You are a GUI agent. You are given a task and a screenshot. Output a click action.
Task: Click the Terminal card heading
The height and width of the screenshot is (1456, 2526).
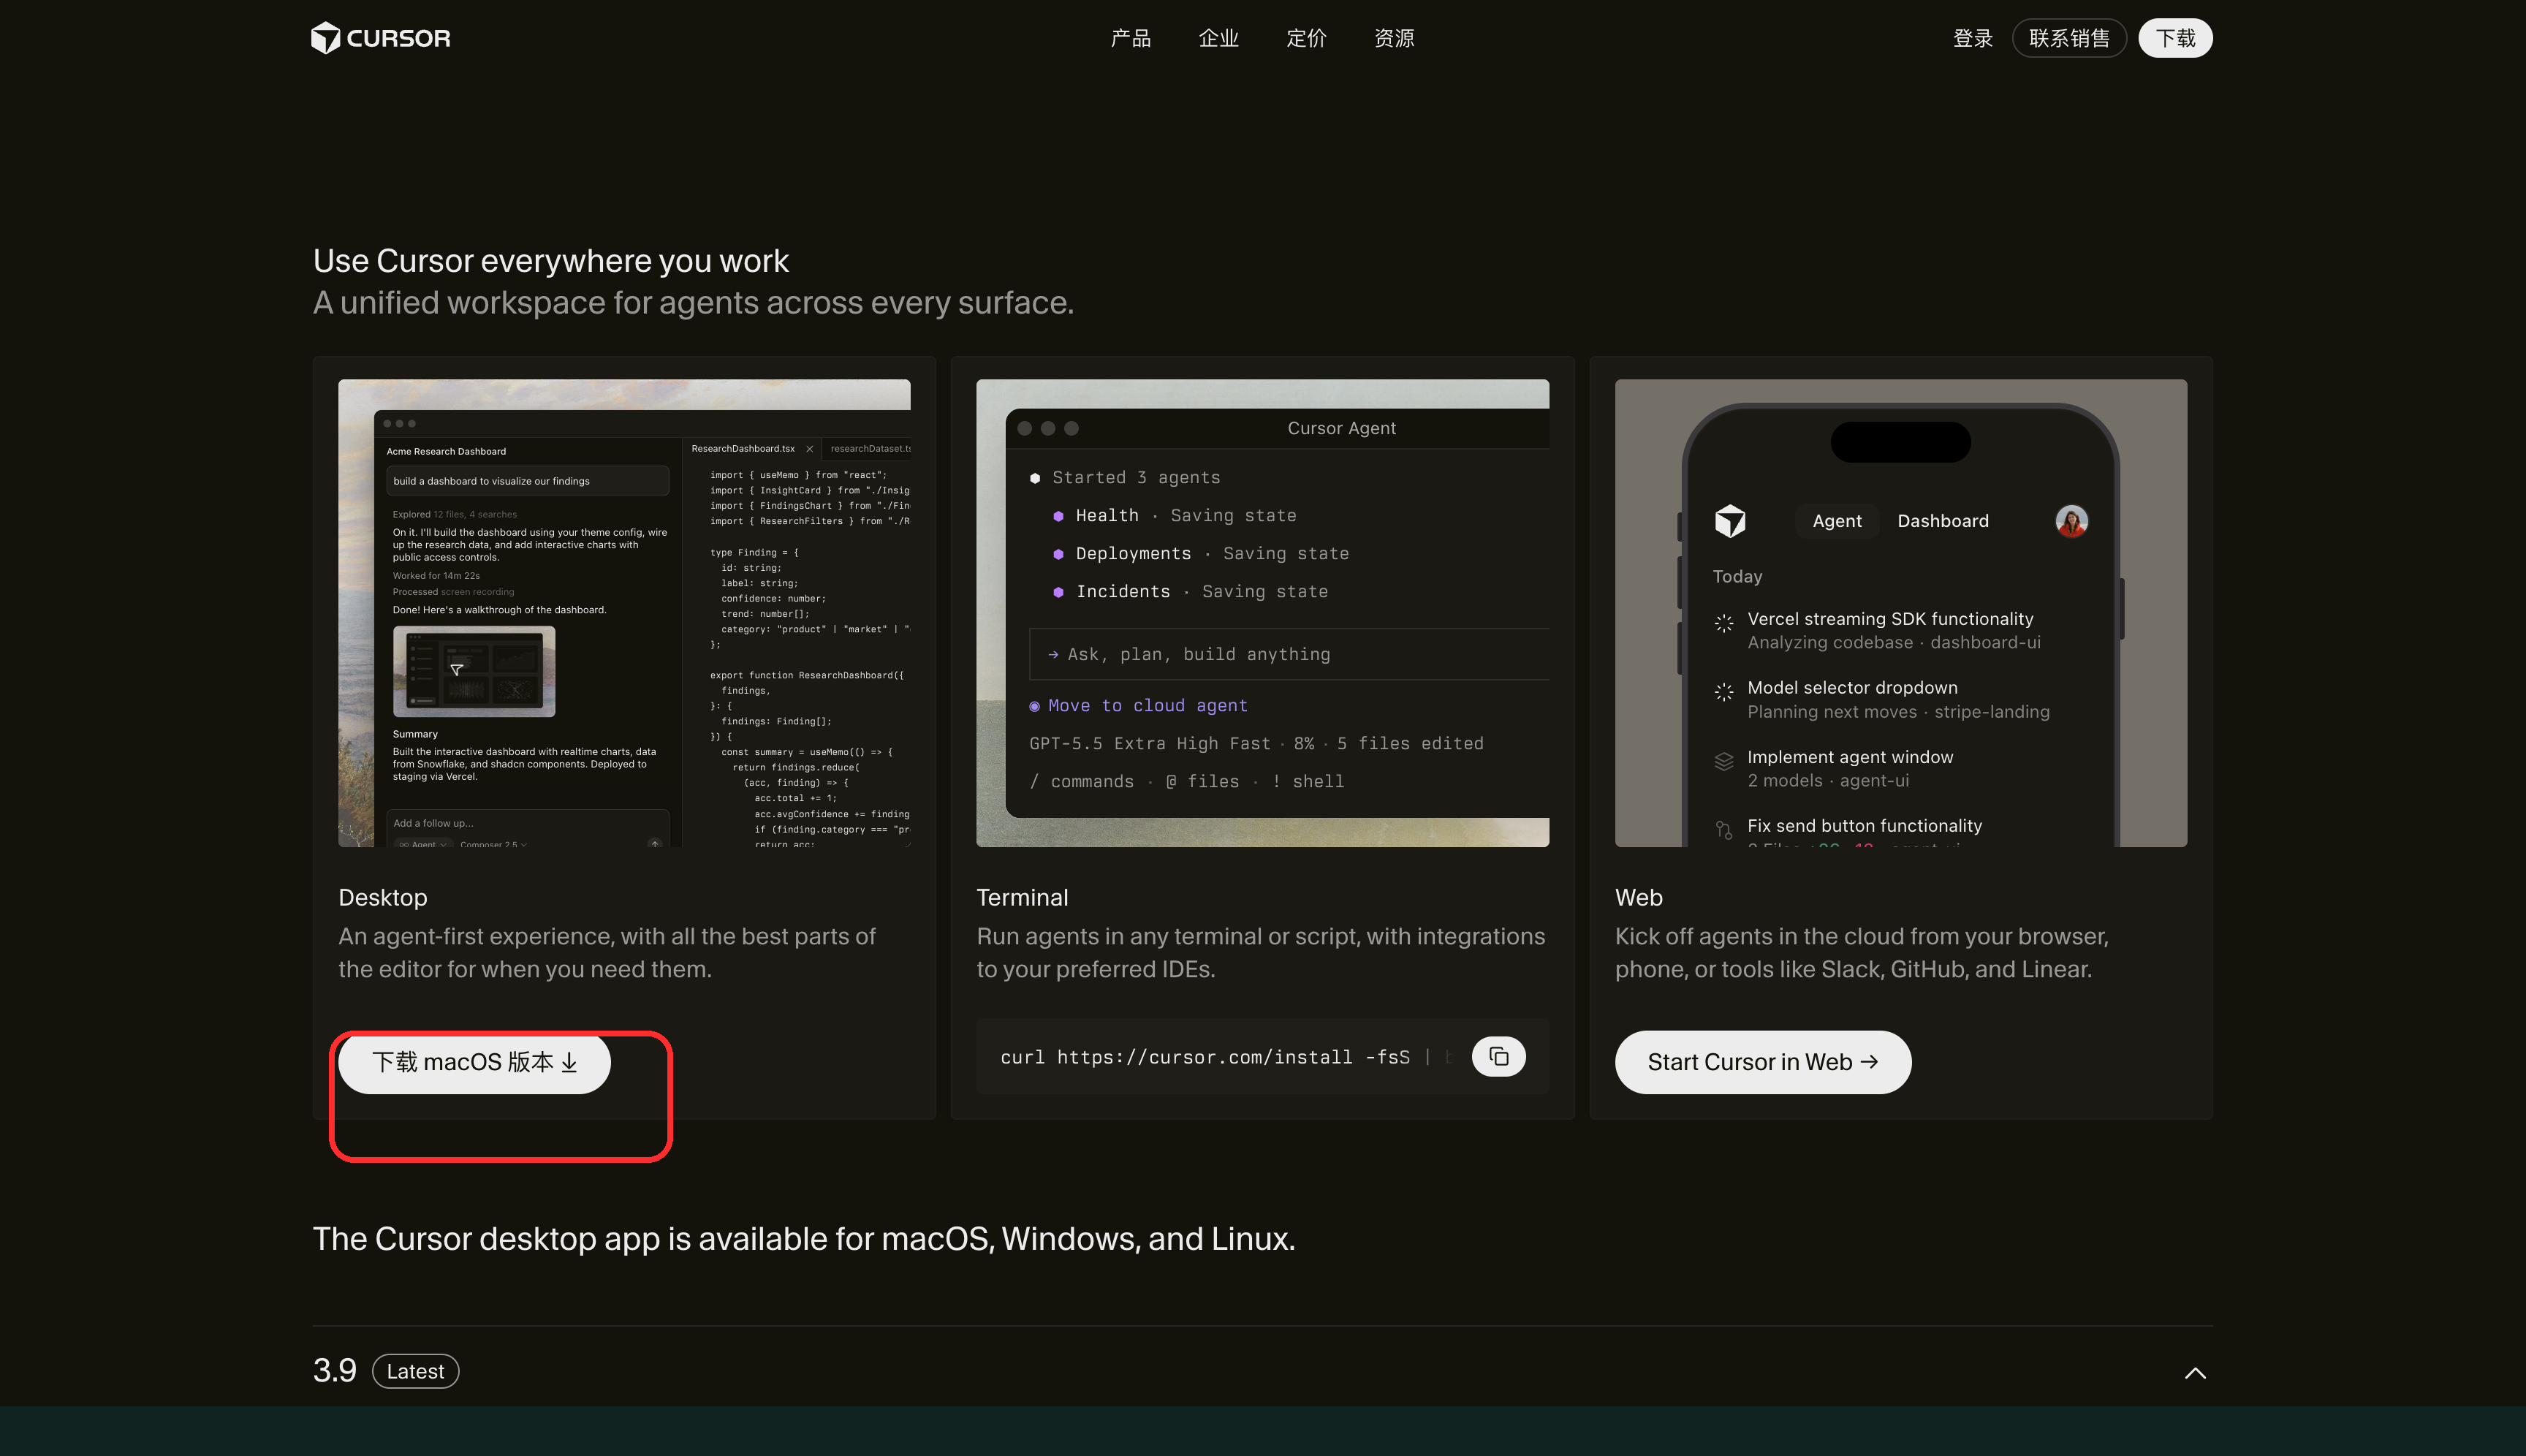(1022, 897)
